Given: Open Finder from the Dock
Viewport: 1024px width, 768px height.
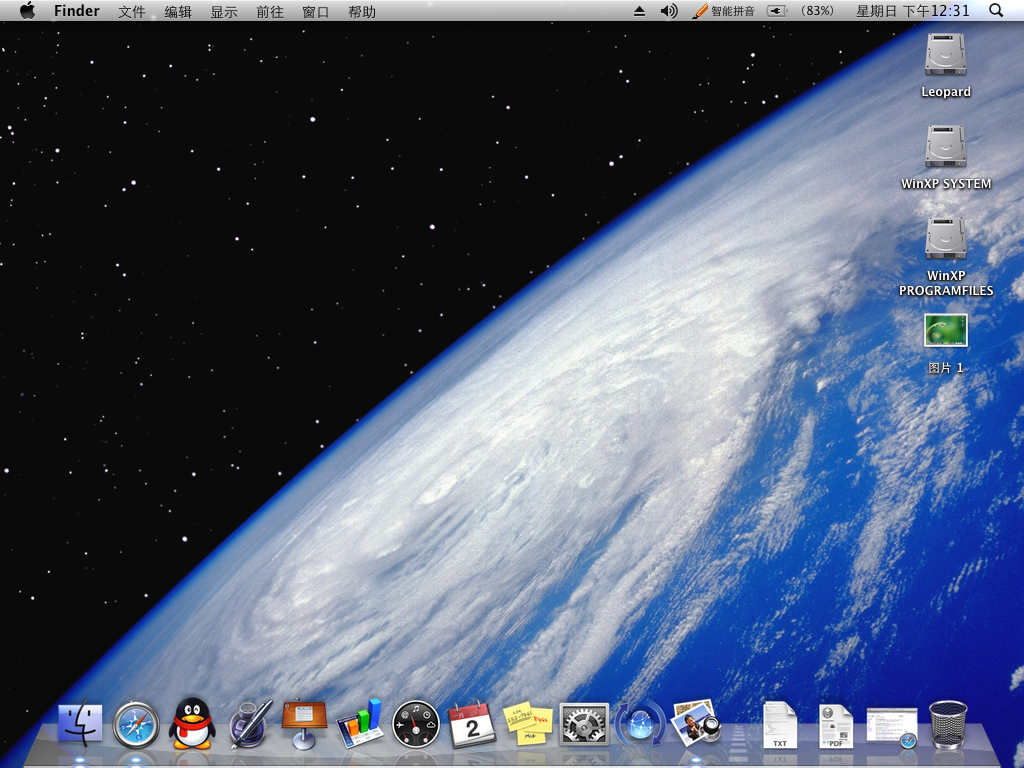Looking at the screenshot, I should pos(80,724).
